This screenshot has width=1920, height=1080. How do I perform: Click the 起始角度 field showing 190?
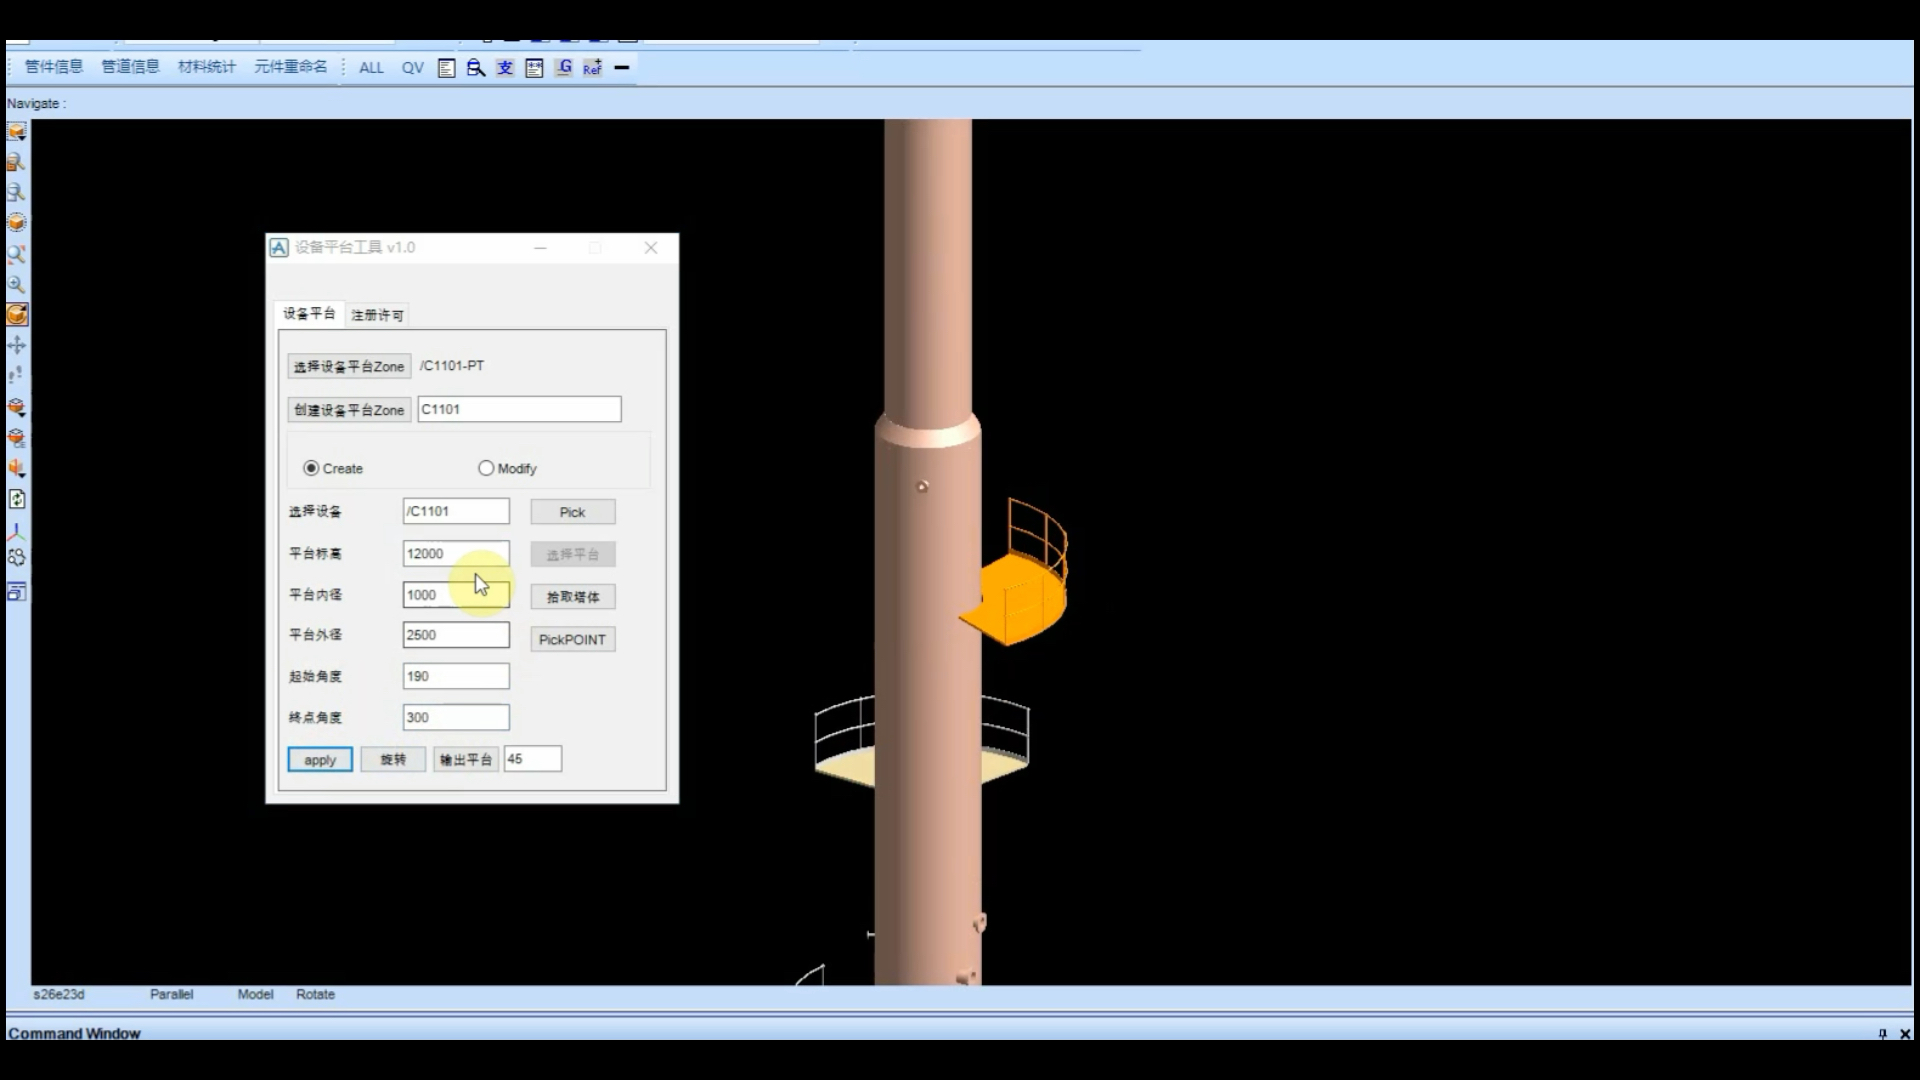(456, 676)
